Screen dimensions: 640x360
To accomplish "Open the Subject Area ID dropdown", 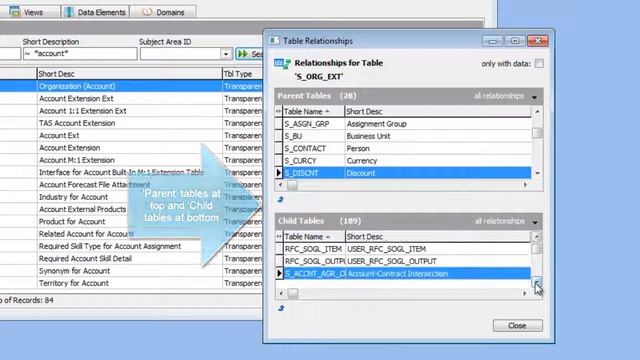I will pyautogui.click(x=226, y=54).
